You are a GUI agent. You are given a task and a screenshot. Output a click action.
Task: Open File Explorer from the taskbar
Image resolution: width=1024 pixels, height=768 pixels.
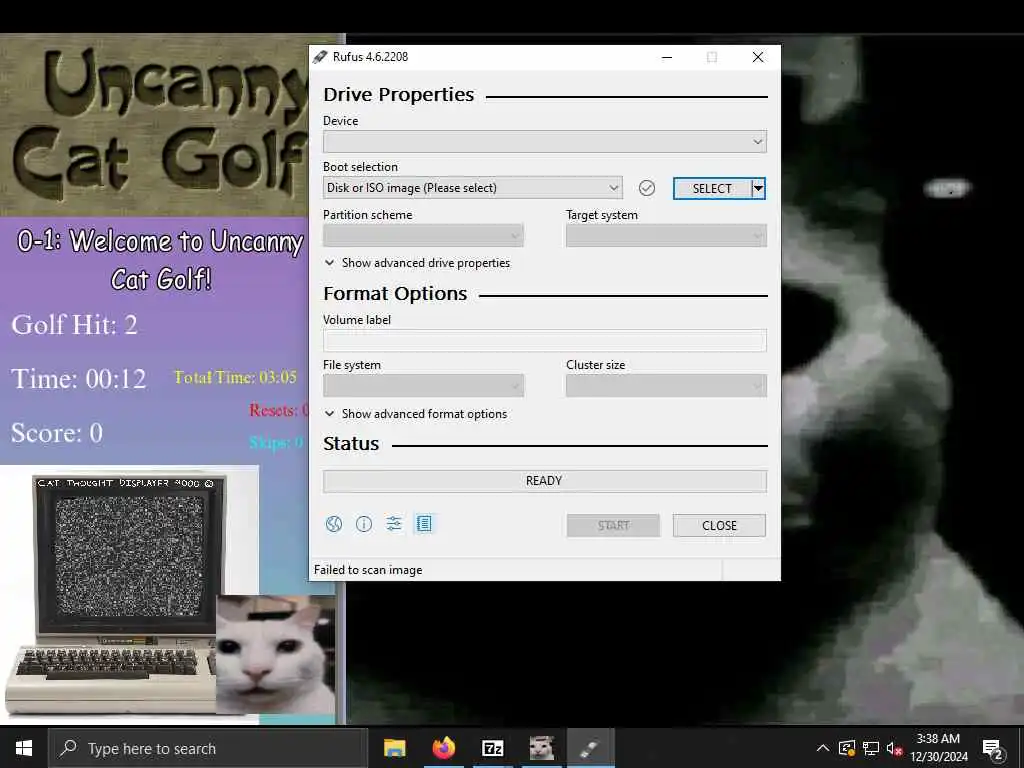pyautogui.click(x=394, y=748)
